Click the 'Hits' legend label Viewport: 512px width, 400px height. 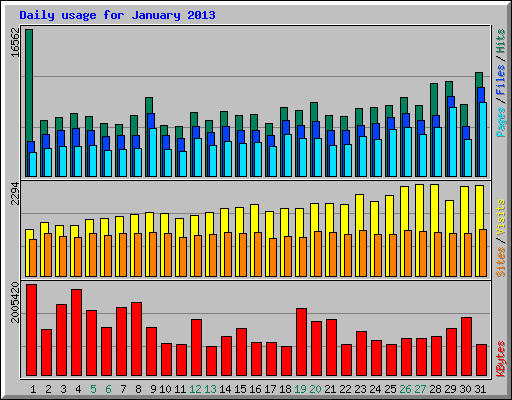(x=501, y=41)
